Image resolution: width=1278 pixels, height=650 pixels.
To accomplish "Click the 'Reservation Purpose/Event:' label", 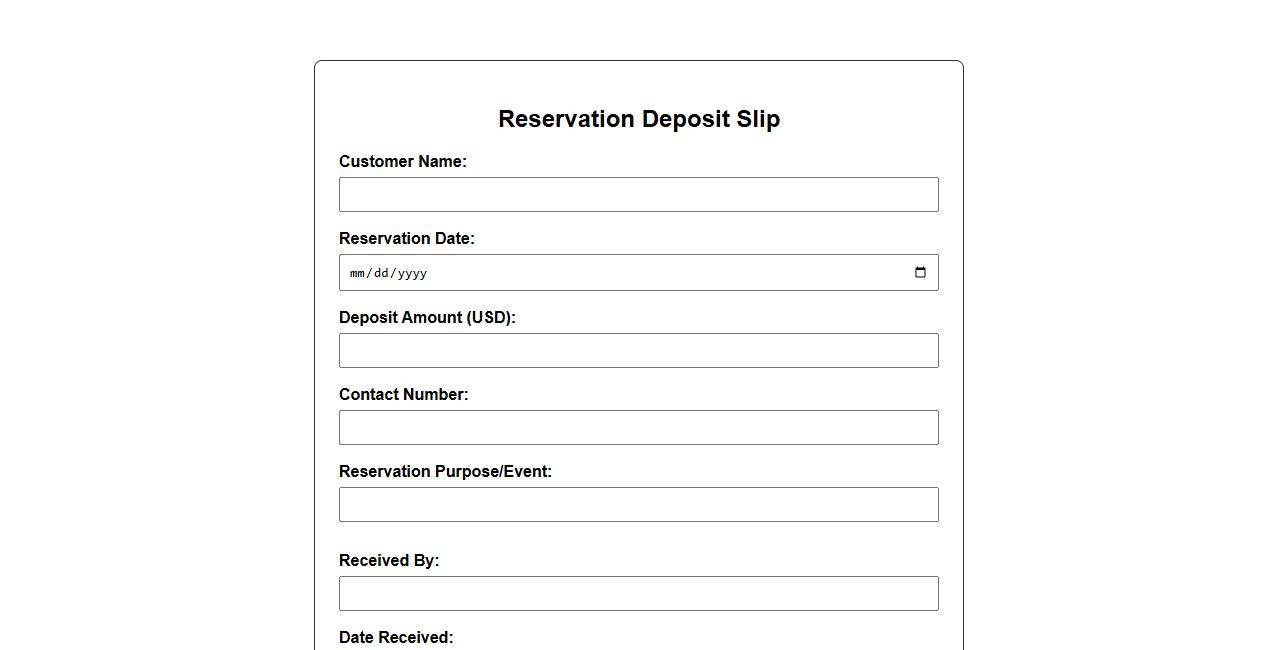I will [x=445, y=472].
